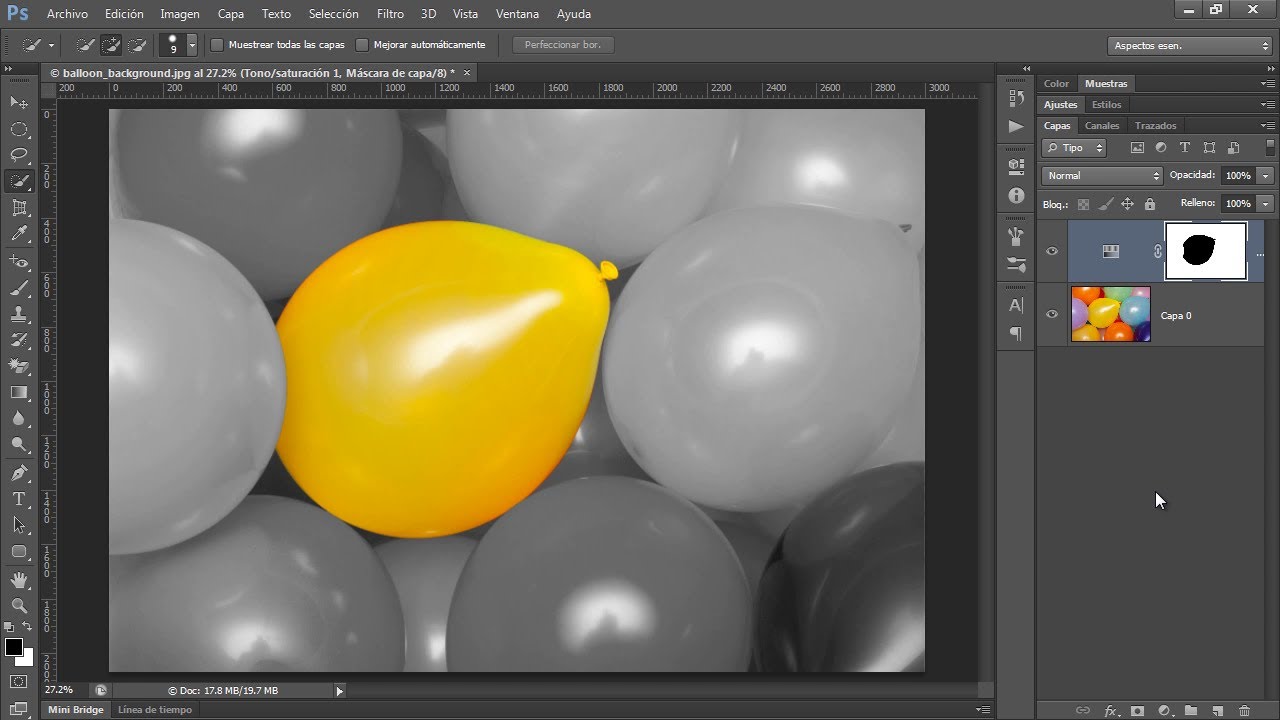Image resolution: width=1280 pixels, height=720 pixels.
Task: Open the Filtro menu
Action: pos(390,14)
